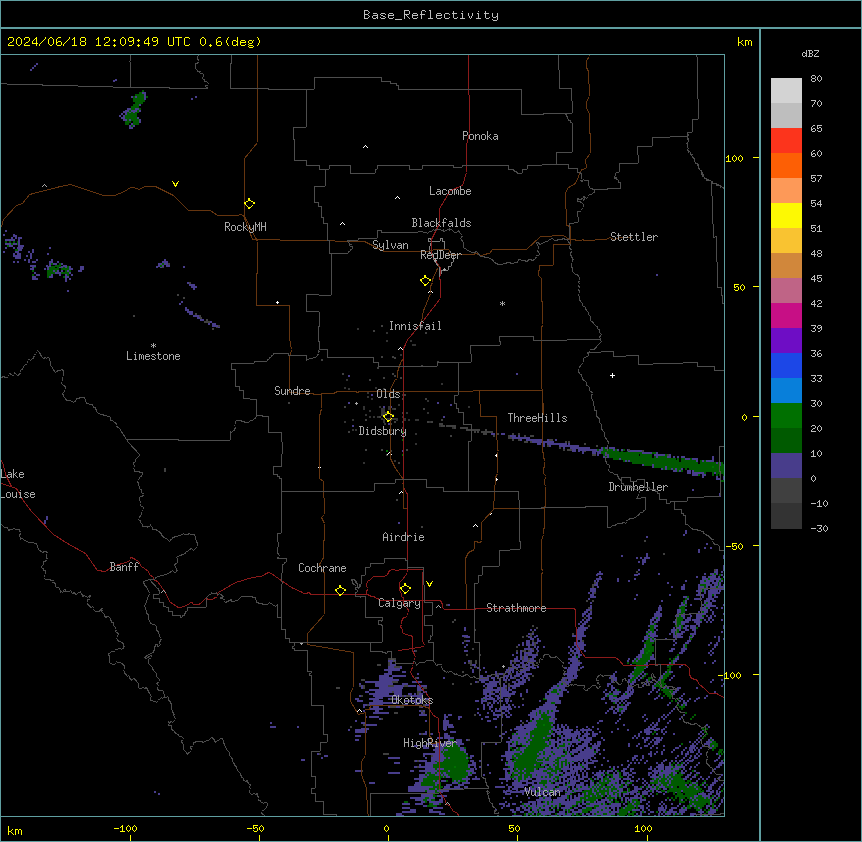
Task: Select the yellow diamond marker below RedDeer
Action: 425,281
